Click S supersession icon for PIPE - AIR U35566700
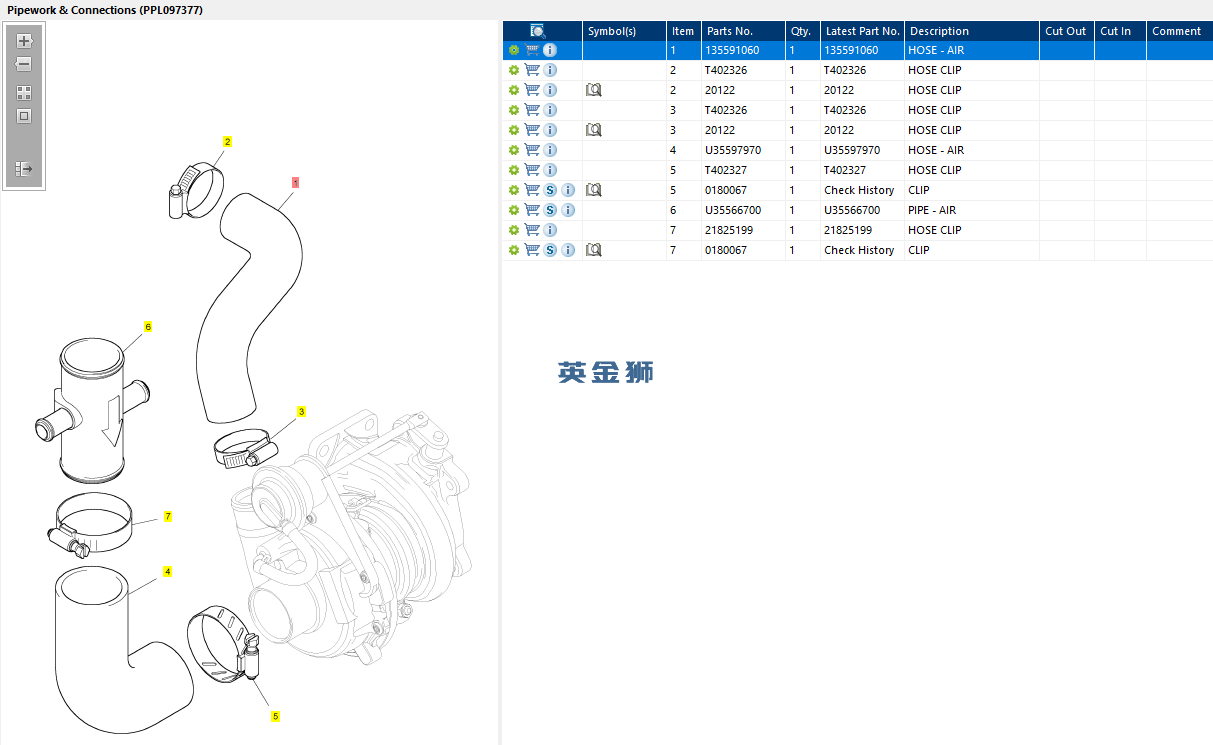 (x=550, y=210)
